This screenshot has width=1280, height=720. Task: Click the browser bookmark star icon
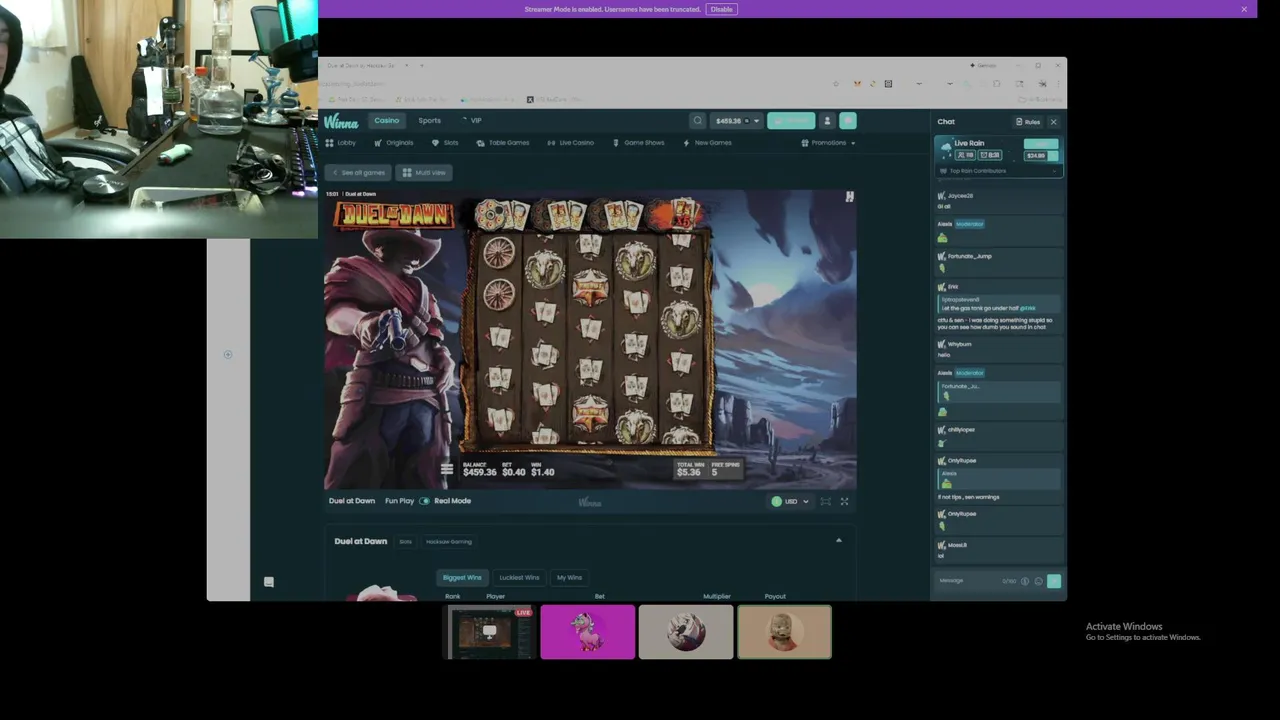pos(836,84)
